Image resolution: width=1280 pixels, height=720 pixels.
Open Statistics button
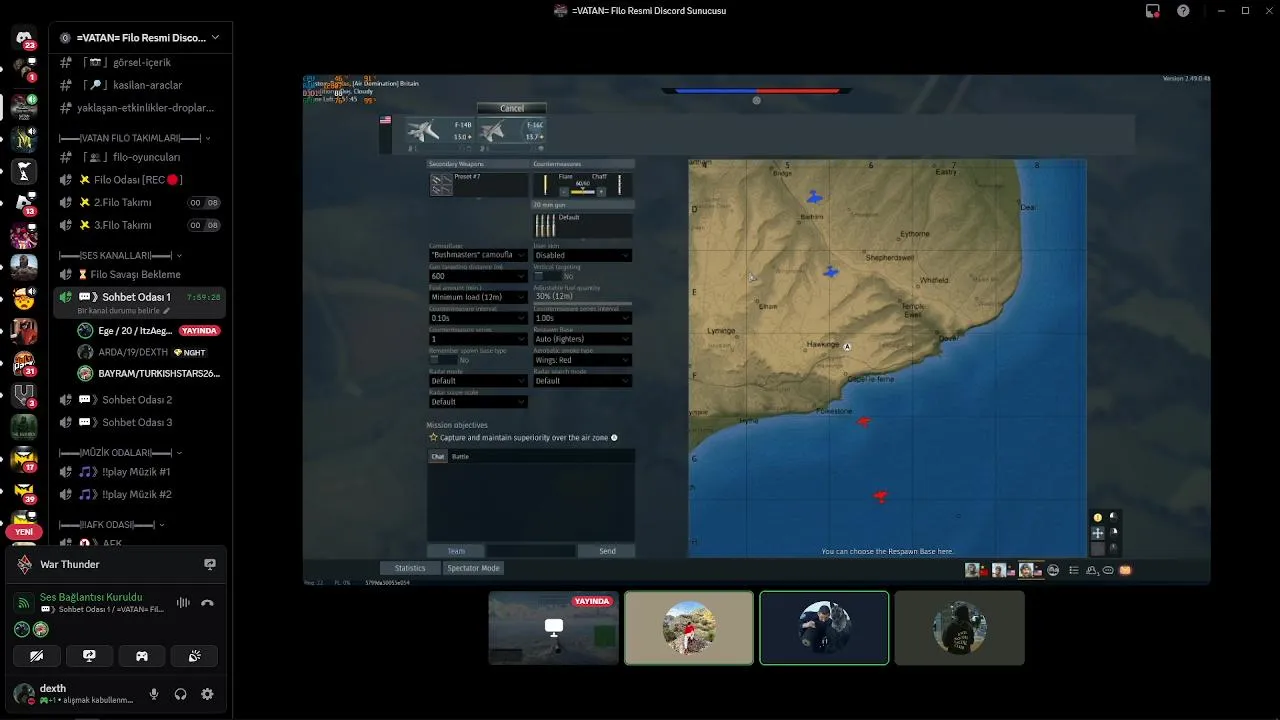pyautogui.click(x=410, y=568)
